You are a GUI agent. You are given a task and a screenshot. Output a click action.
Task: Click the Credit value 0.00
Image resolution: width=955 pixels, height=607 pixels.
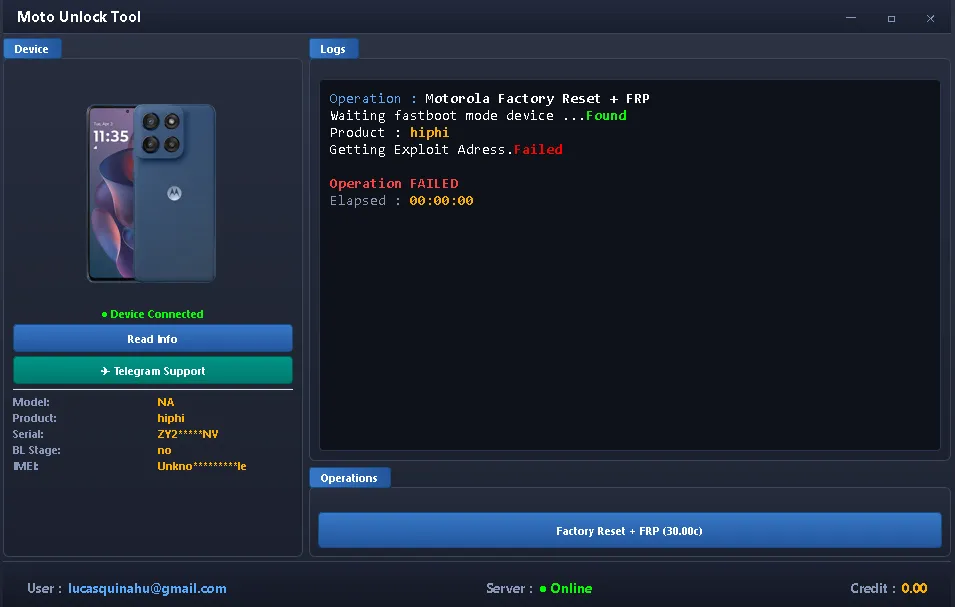point(914,589)
